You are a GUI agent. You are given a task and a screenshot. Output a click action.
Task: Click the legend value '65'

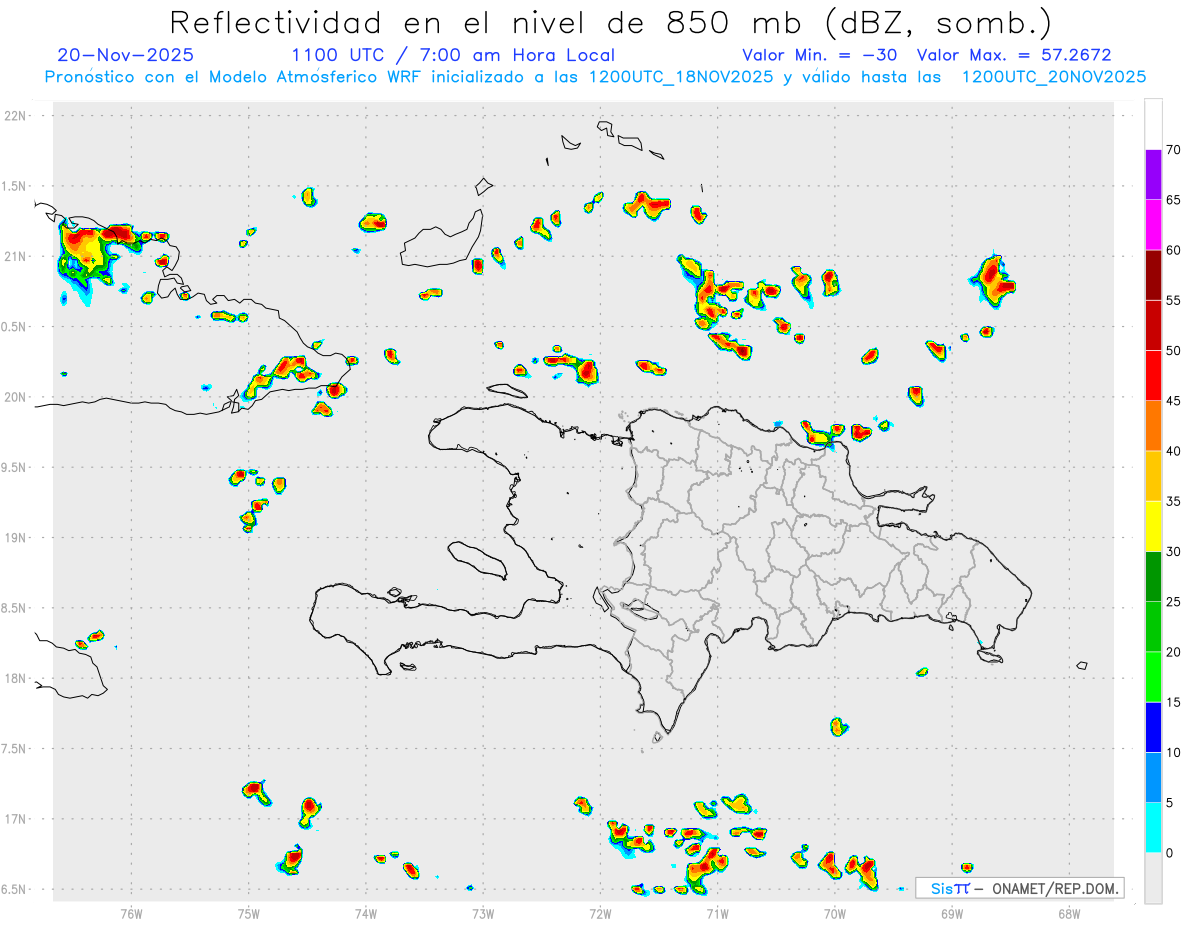click(1173, 200)
